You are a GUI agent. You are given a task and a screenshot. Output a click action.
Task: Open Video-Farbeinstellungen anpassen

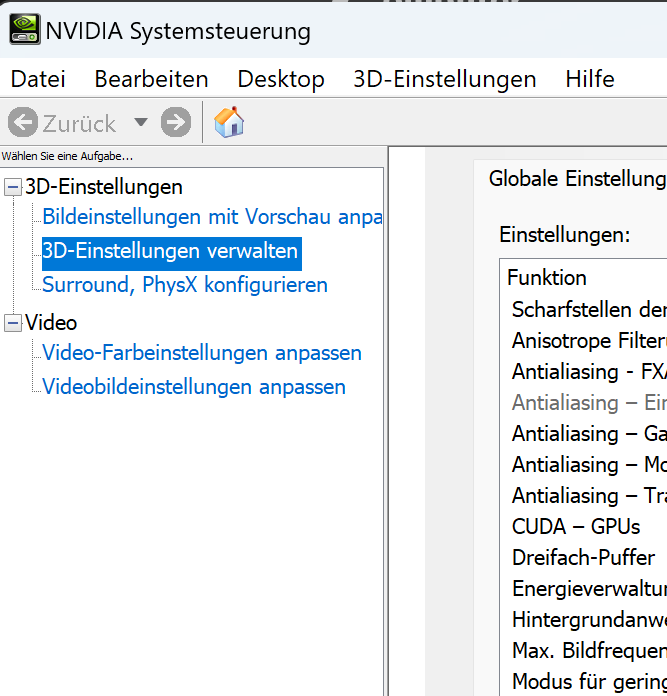[202, 353]
